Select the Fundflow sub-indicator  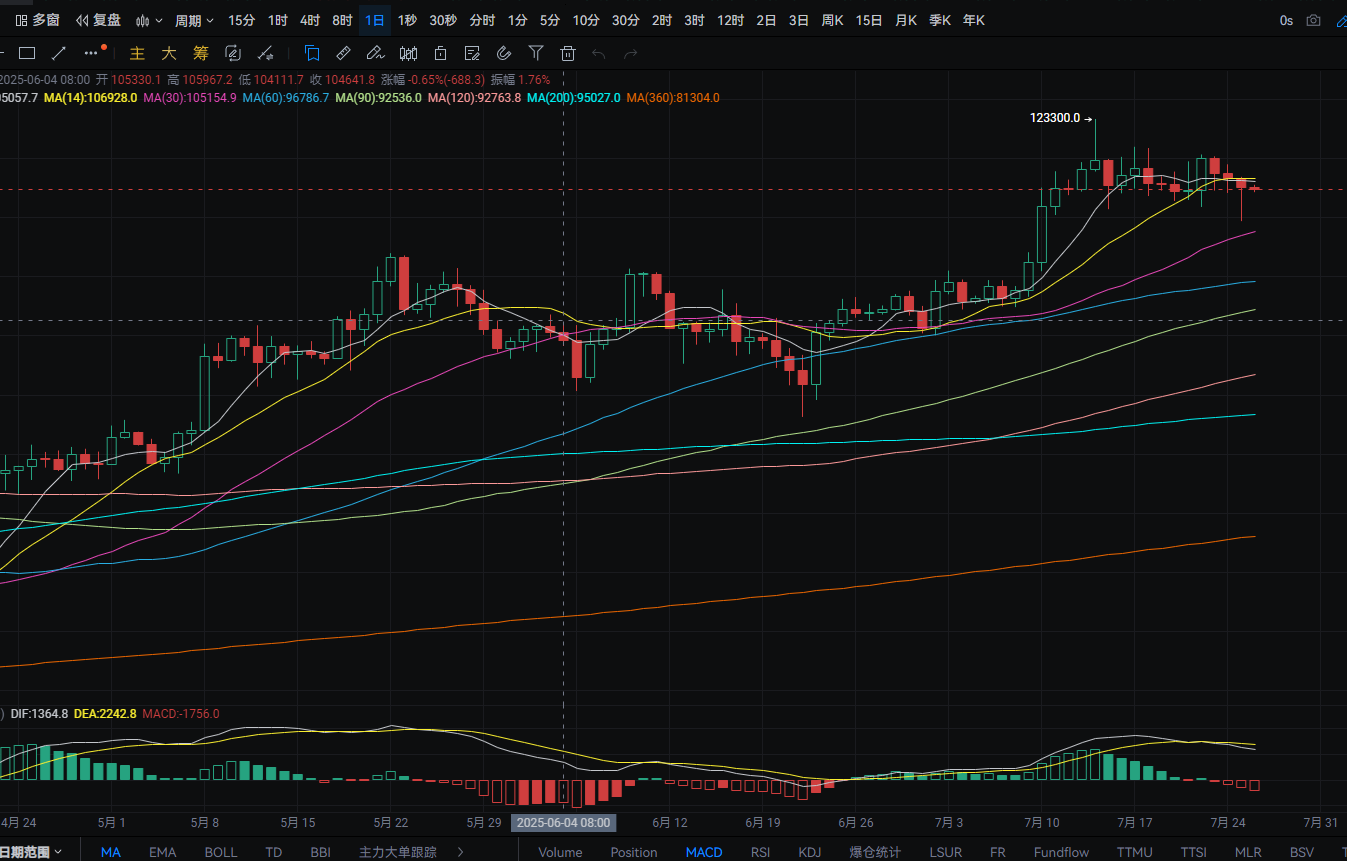pos(1062,852)
